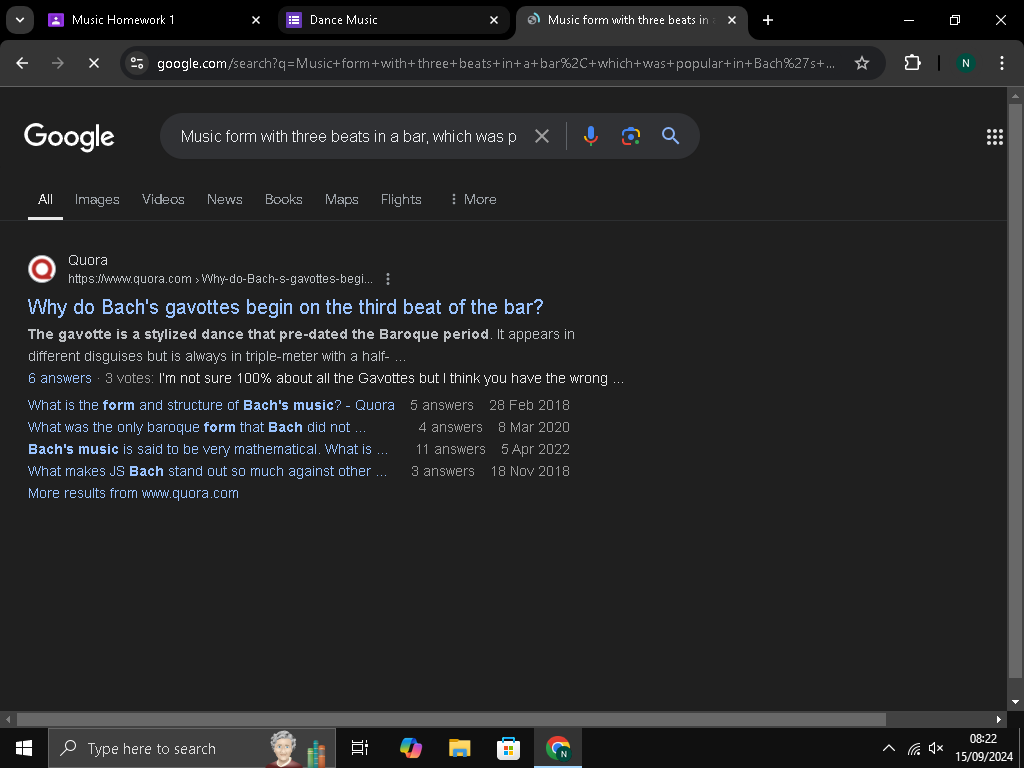Open the tab search dropdown arrow
The width and height of the screenshot is (1024, 768).
pyautogui.click(x=20, y=20)
